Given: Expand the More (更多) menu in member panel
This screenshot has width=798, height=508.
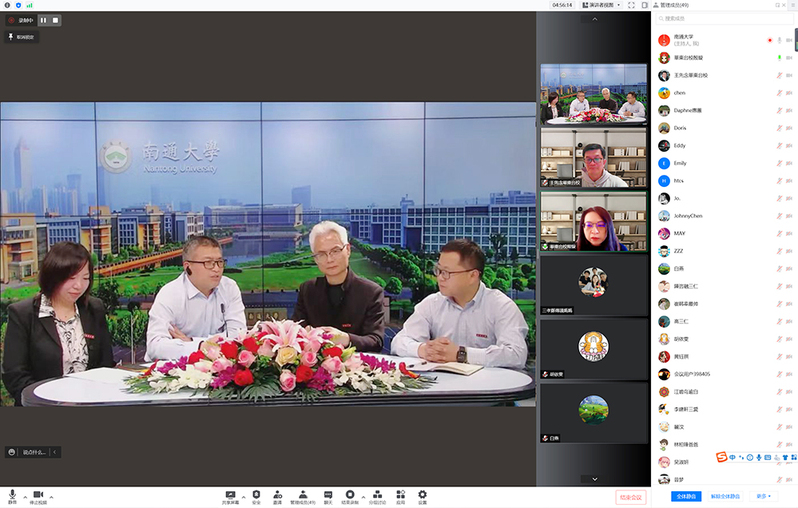Looking at the screenshot, I should 763,496.
